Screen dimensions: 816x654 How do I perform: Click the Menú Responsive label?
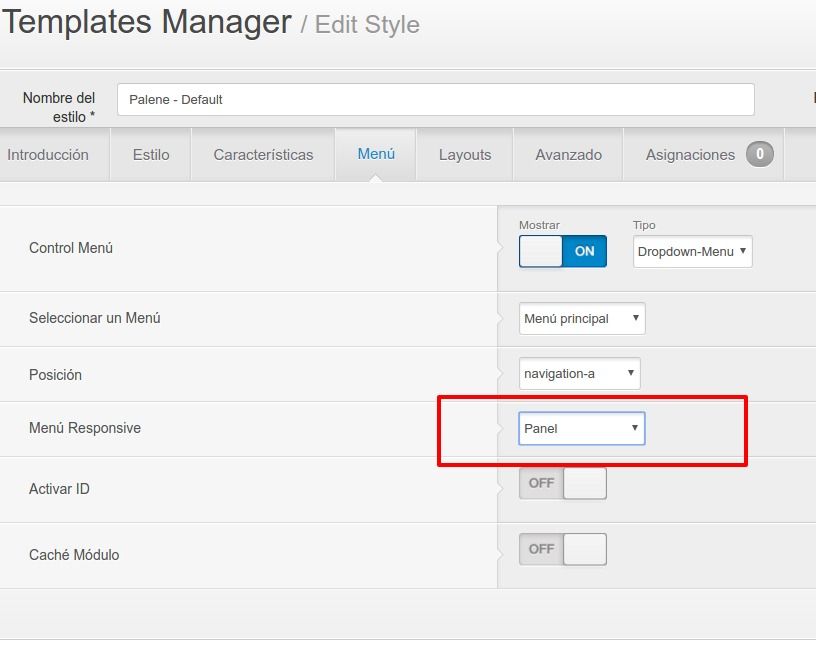85,428
